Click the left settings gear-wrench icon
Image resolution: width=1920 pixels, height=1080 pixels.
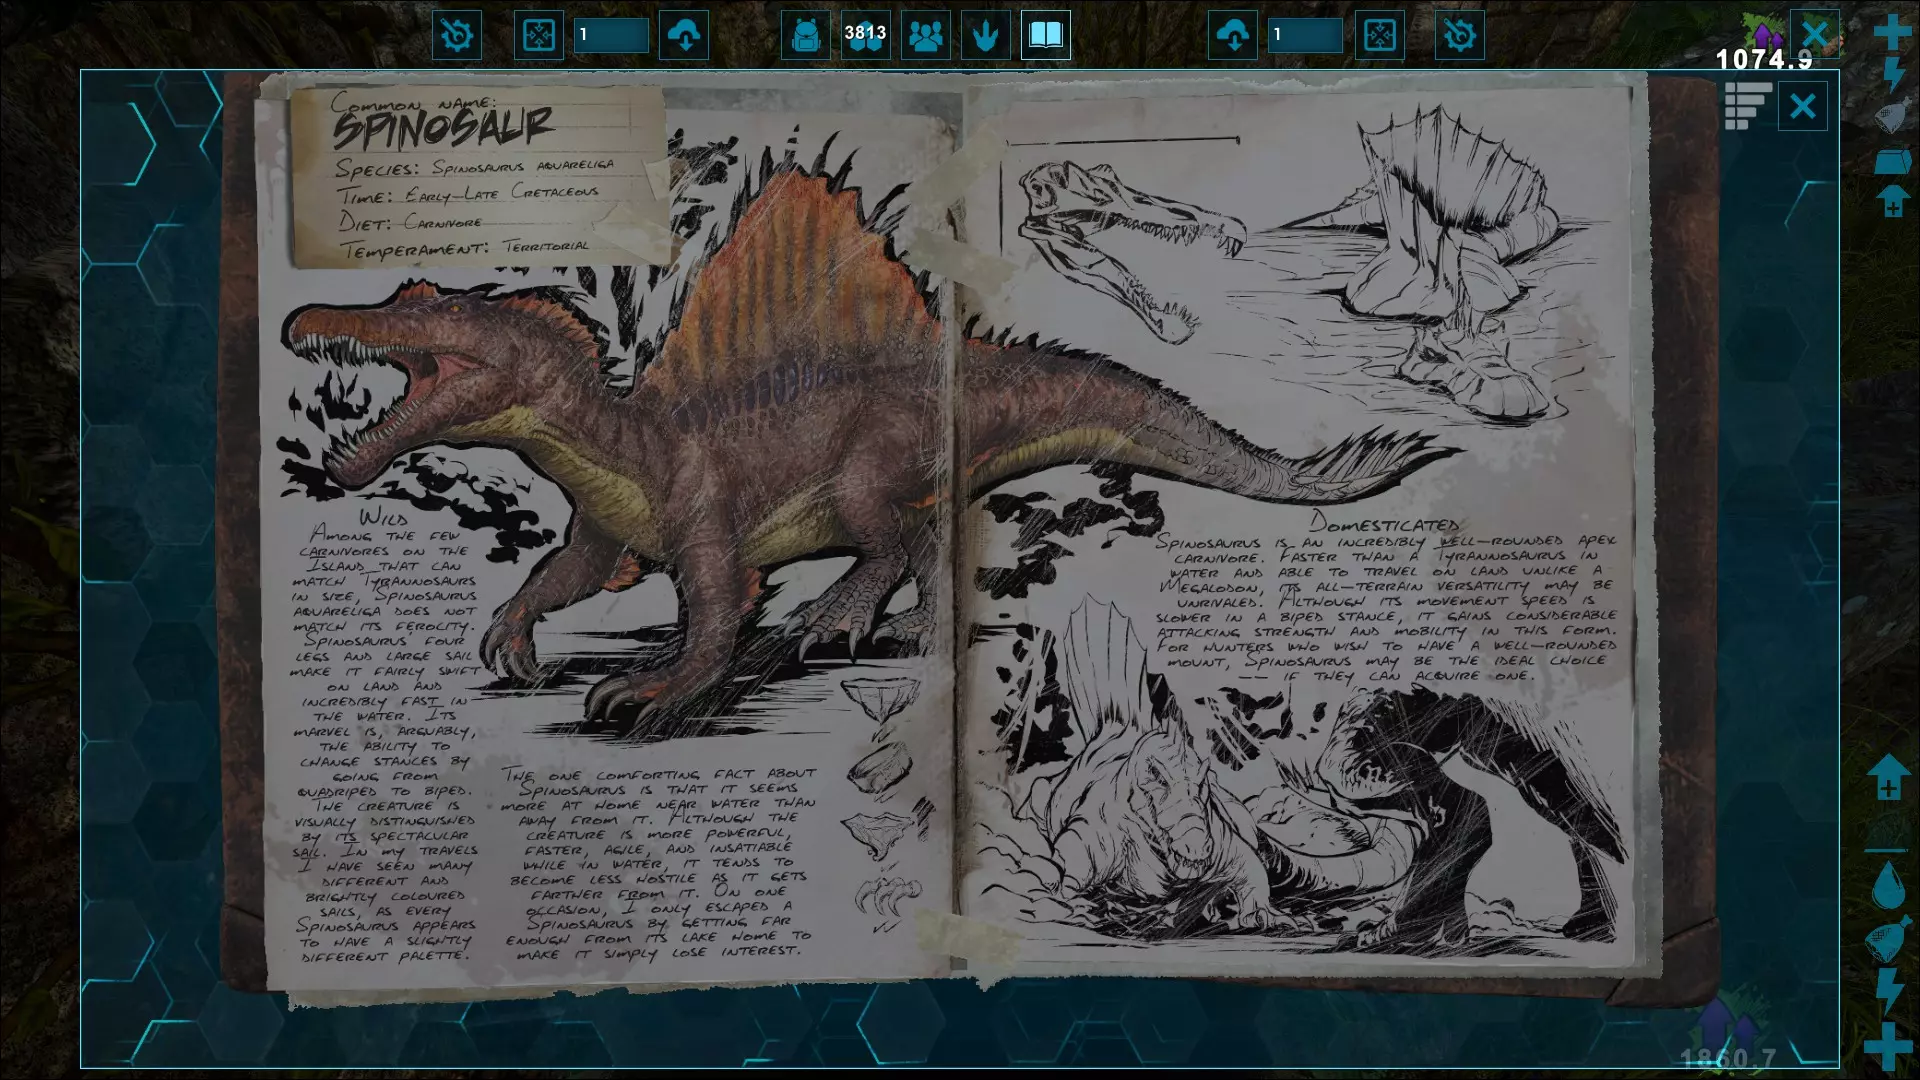coord(457,36)
